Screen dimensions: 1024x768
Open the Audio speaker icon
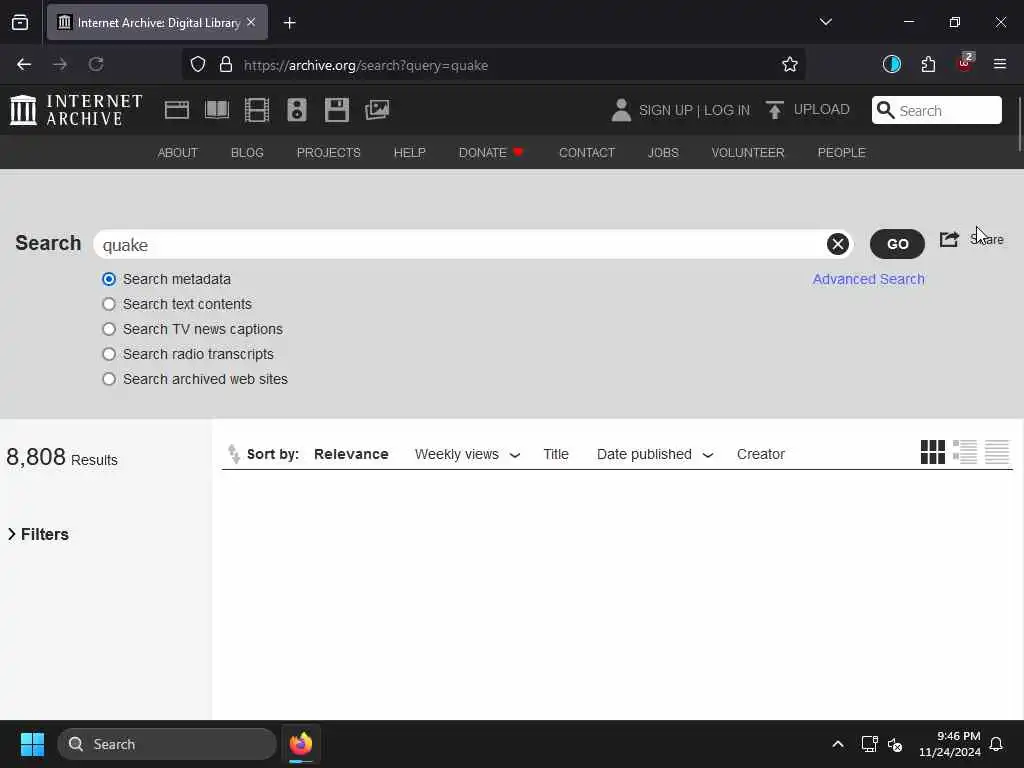pyautogui.click(x=296, y=110)
